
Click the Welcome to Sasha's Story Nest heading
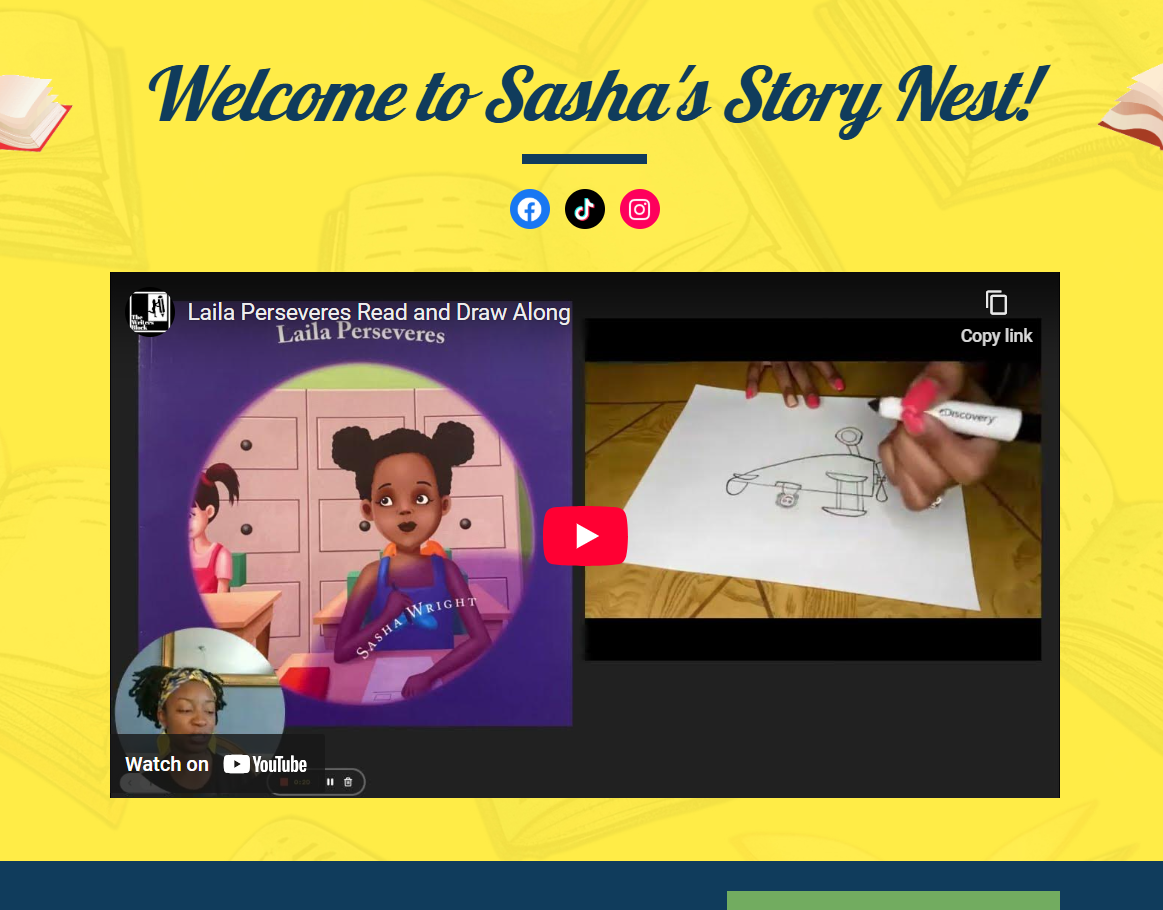(x=598, y=98)
